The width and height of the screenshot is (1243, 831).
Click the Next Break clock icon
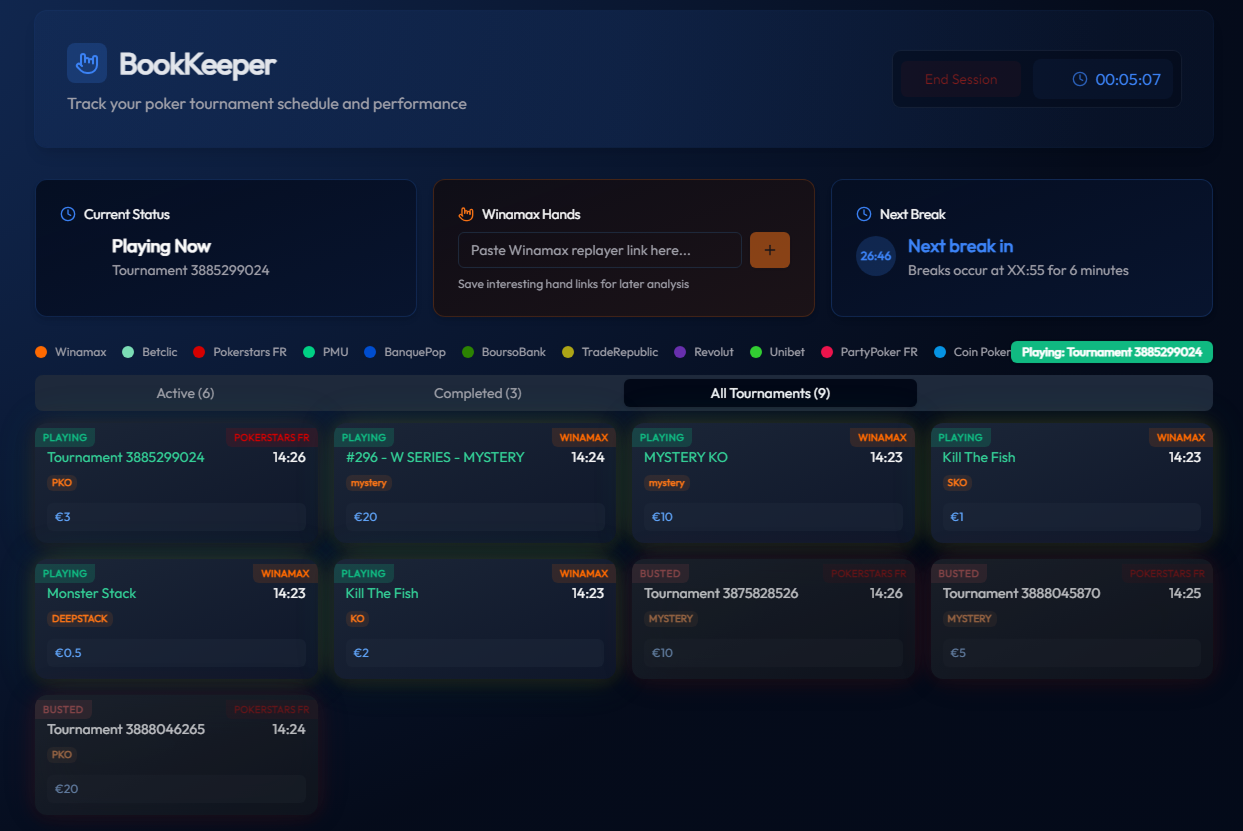pyautogui.click(x=863, y=214)
